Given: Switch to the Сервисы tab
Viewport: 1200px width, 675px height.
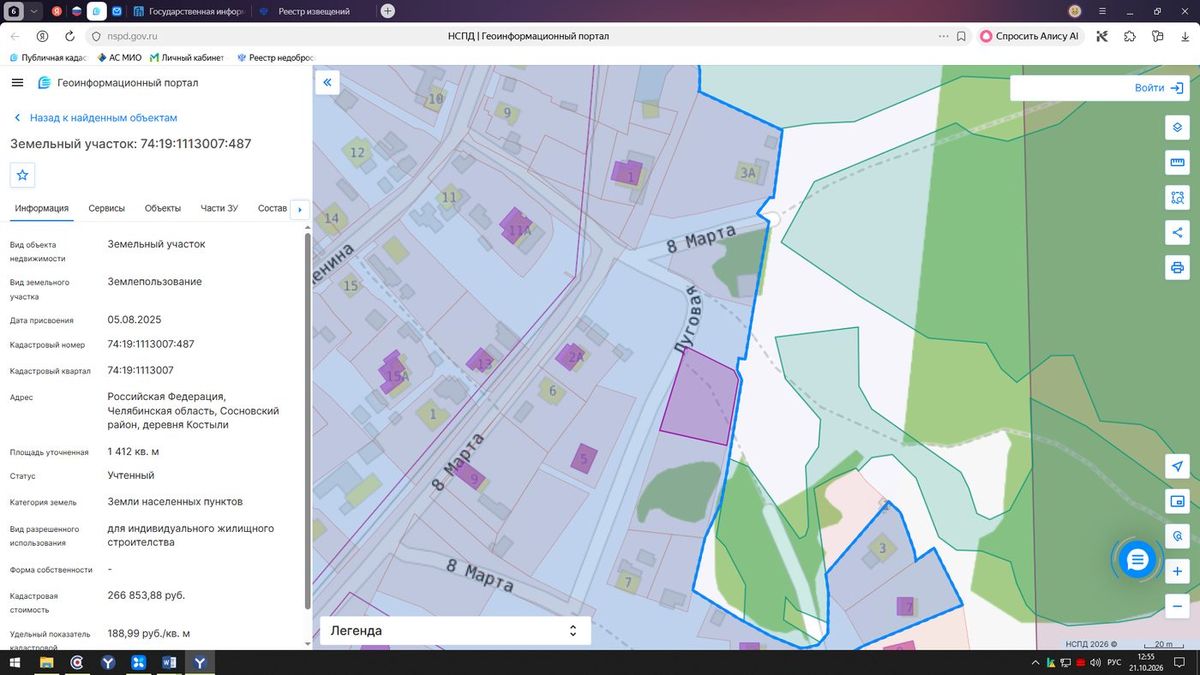Looking at the screenshot, I should pyautogui.click(x=107, y=208).
